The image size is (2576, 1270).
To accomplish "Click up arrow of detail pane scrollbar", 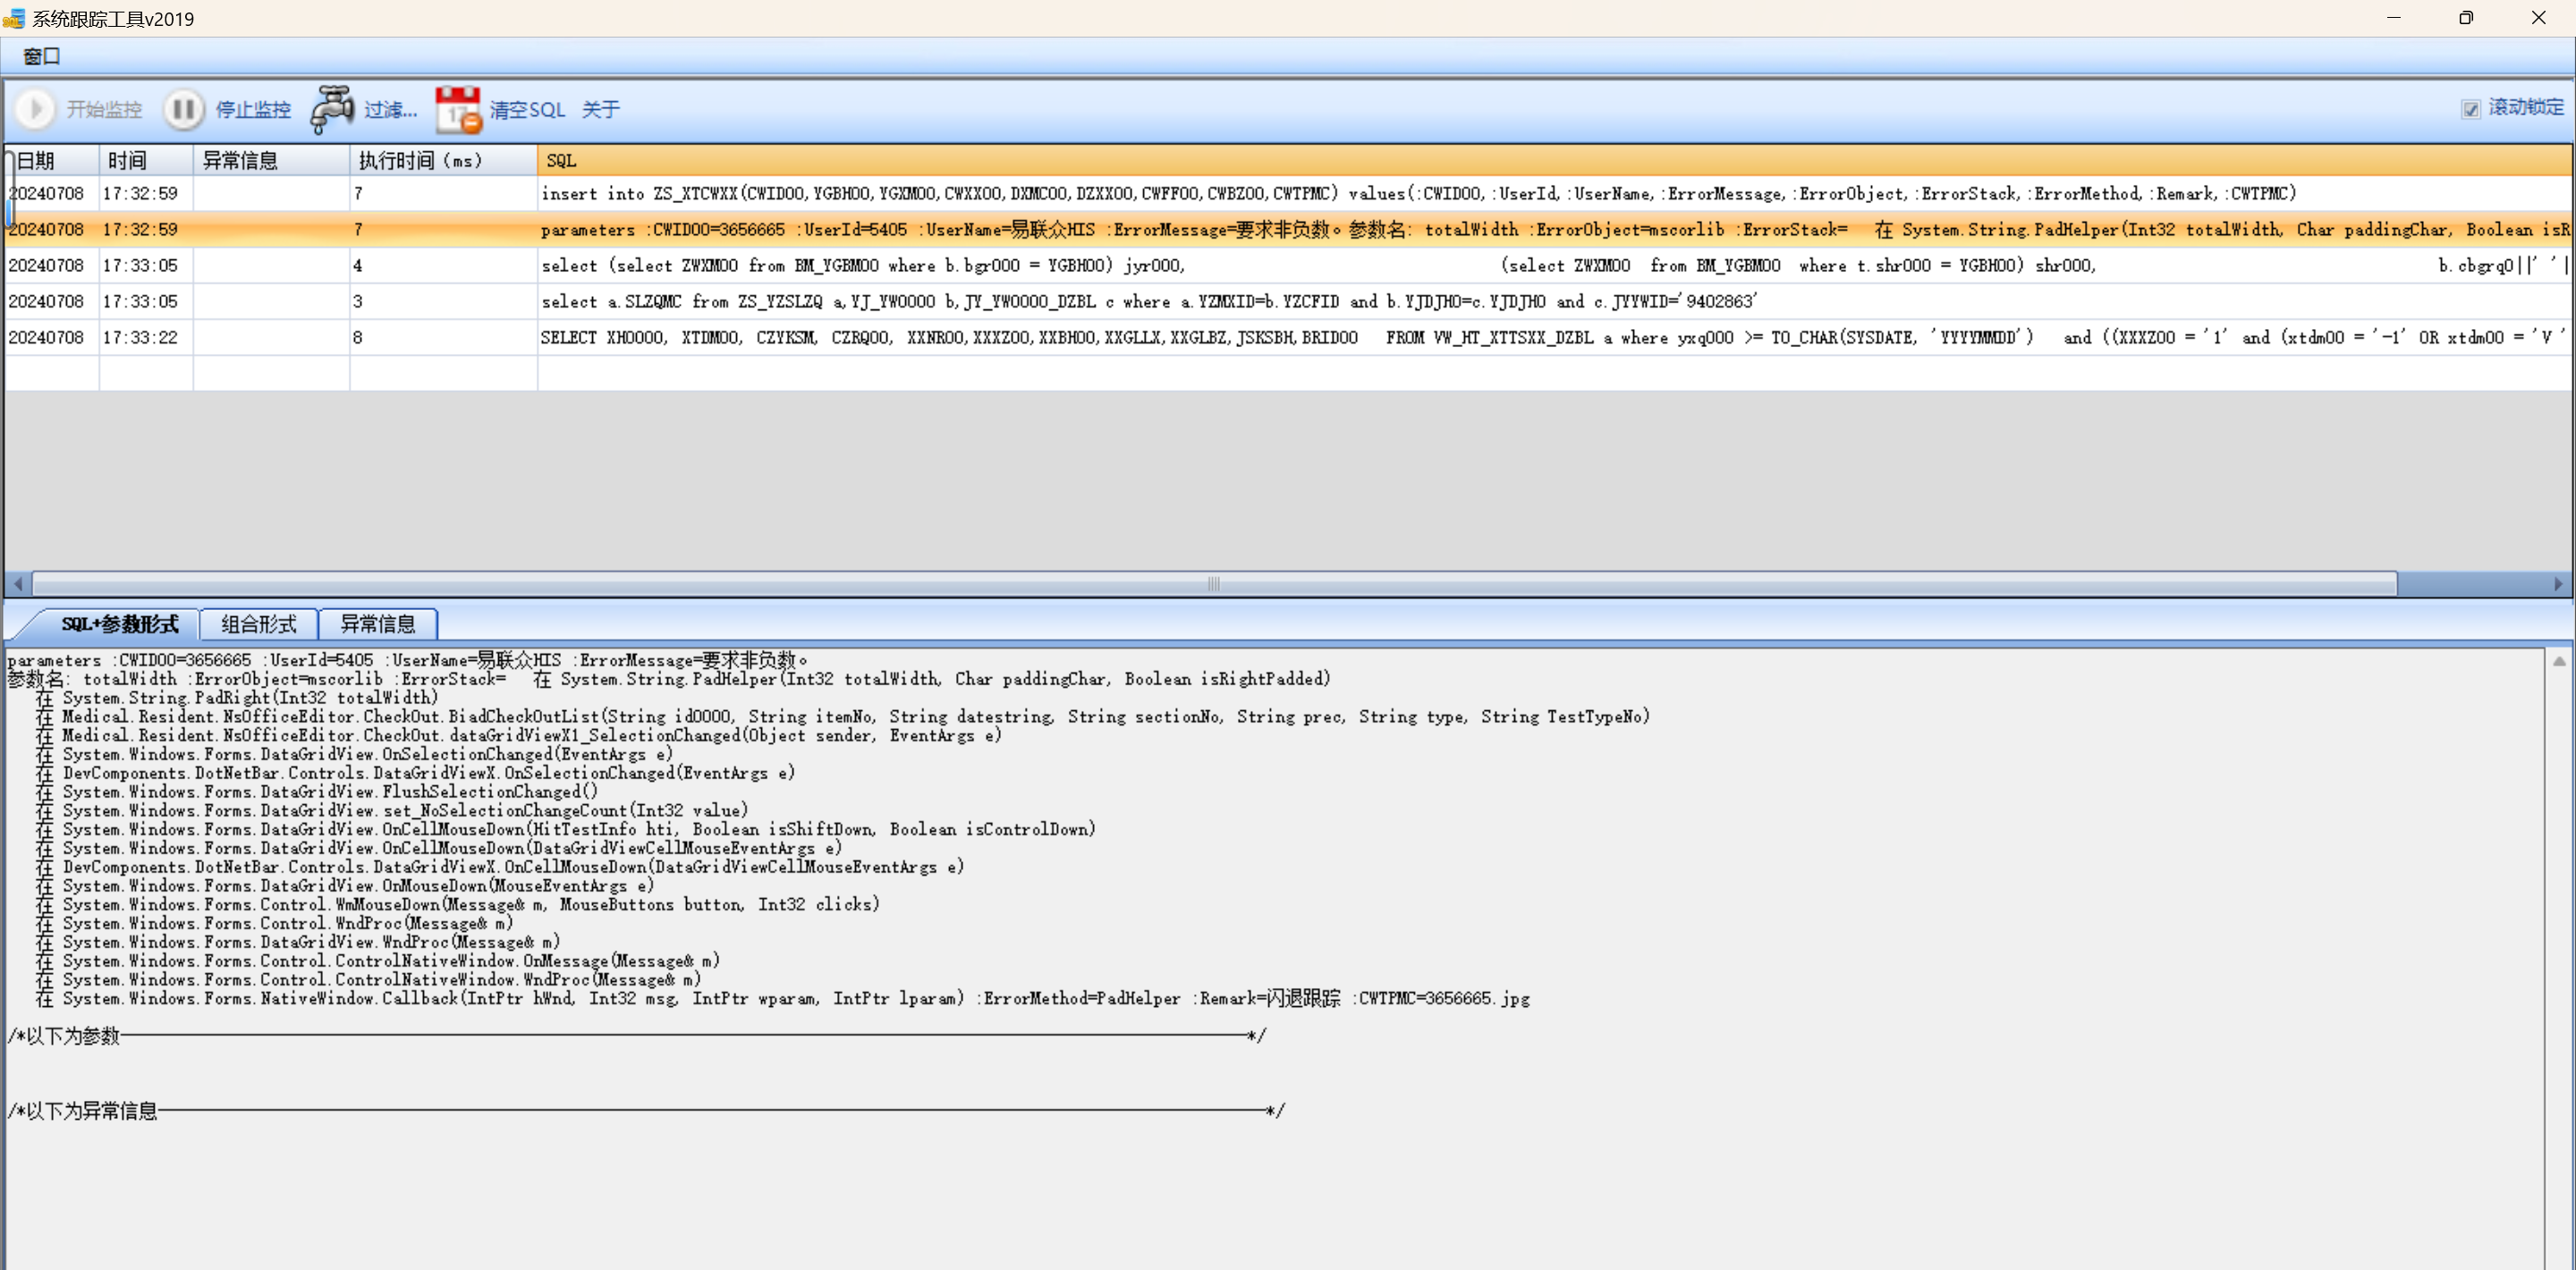I will pos(2558,661).
